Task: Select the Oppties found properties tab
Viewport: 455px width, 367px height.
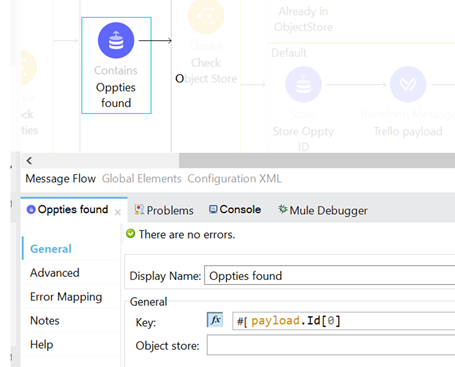Action: point(73,210)
